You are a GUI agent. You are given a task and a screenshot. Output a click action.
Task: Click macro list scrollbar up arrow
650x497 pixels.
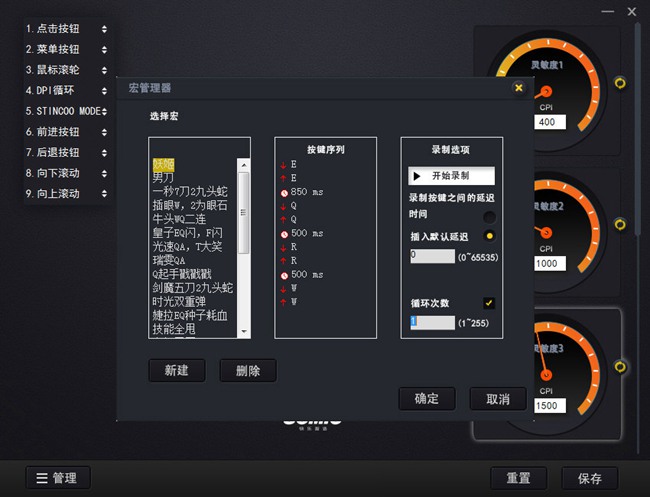(244, 165)
